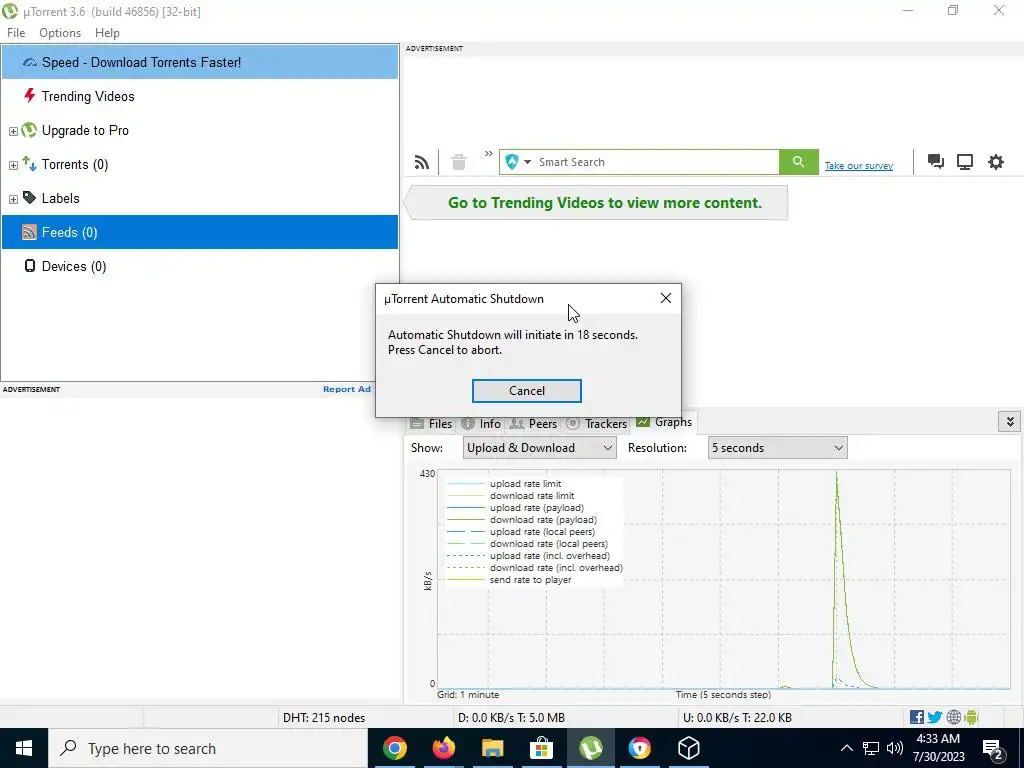Click the 3D cube taskbar icon
1024x768 pixels.
point(688,748)
